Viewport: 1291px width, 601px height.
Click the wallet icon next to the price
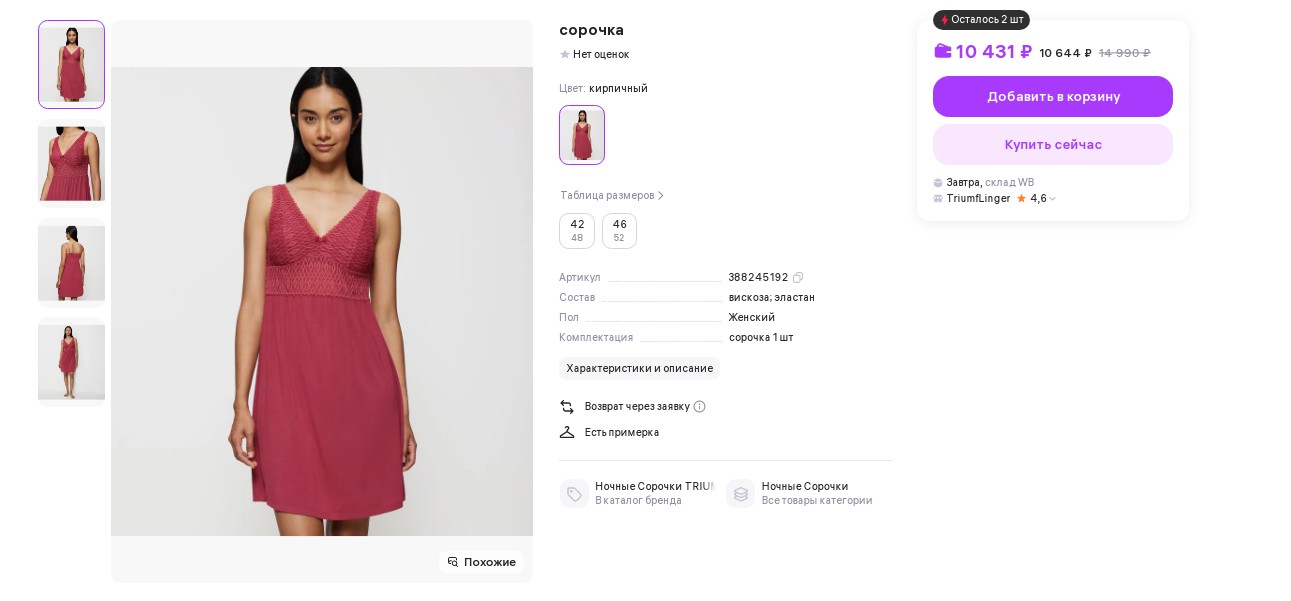click(943, 51)
